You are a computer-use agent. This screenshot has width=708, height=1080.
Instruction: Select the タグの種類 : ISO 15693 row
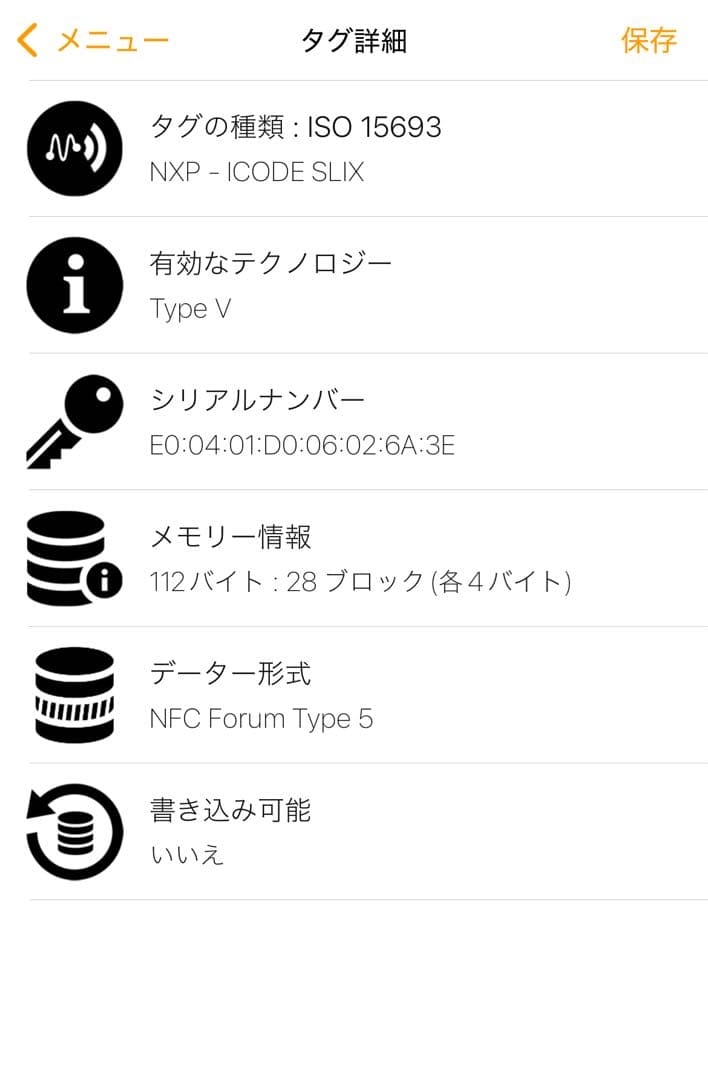tap(295, 127)
